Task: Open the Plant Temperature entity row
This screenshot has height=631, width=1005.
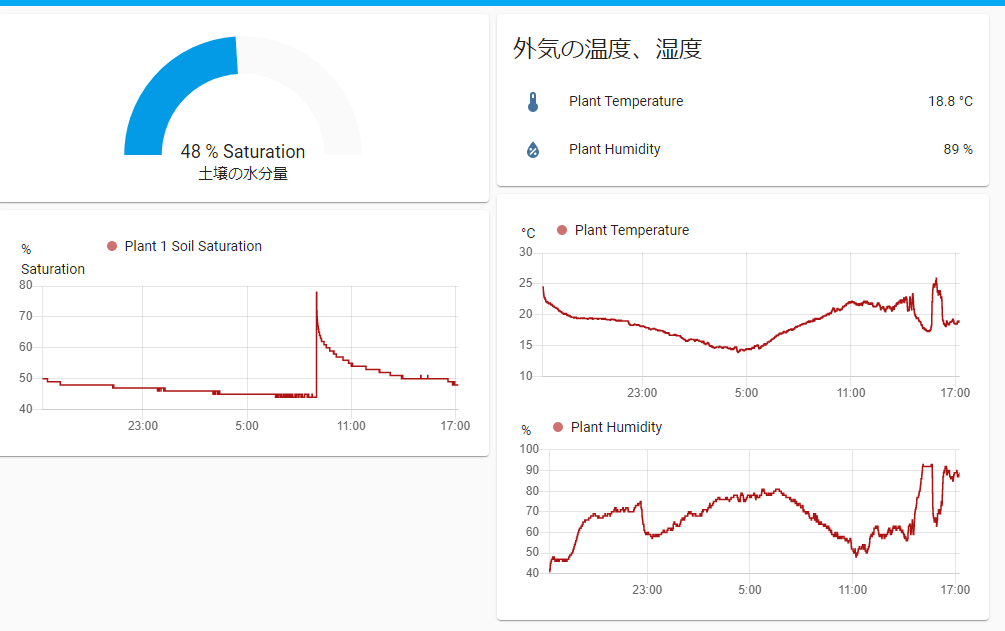Action: [x=626, y=101]
